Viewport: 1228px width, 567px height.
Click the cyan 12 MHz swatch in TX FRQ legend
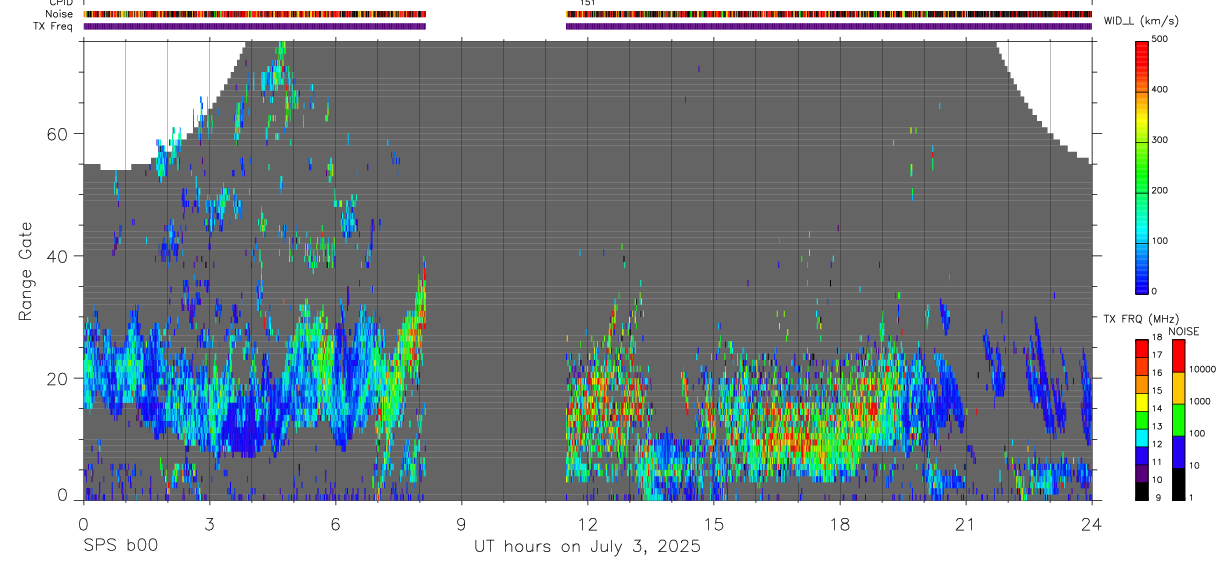click(x=1141, y=439)
